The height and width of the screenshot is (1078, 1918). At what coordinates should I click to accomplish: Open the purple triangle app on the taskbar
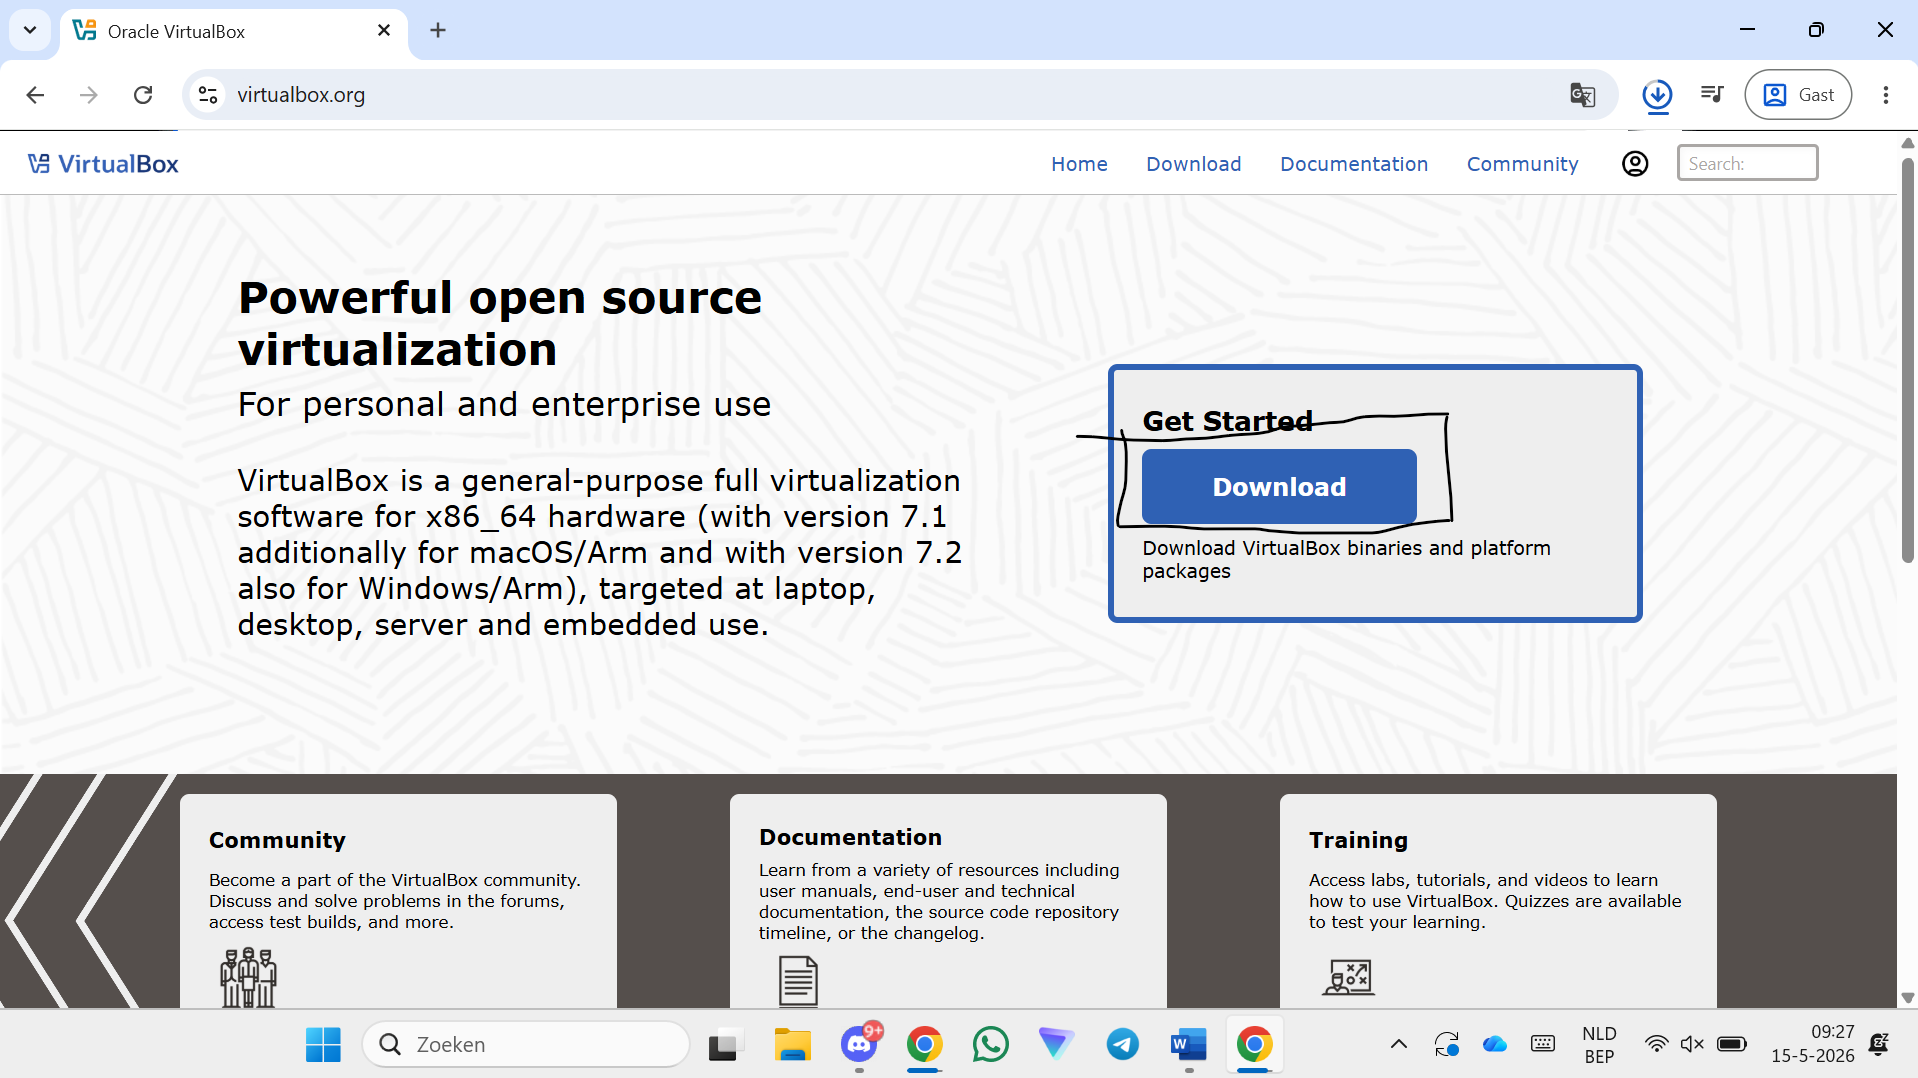click(1057, 1044)
